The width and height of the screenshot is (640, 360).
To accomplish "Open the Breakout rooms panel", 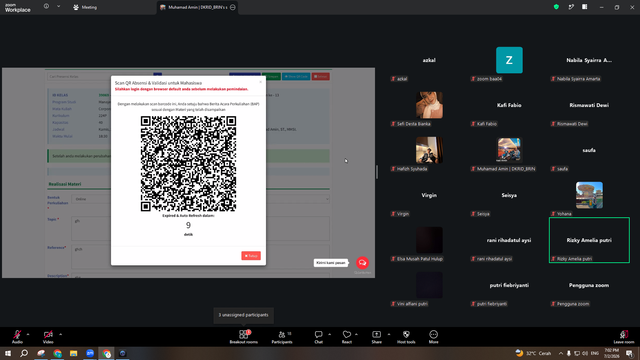I will tap(244, 337).
